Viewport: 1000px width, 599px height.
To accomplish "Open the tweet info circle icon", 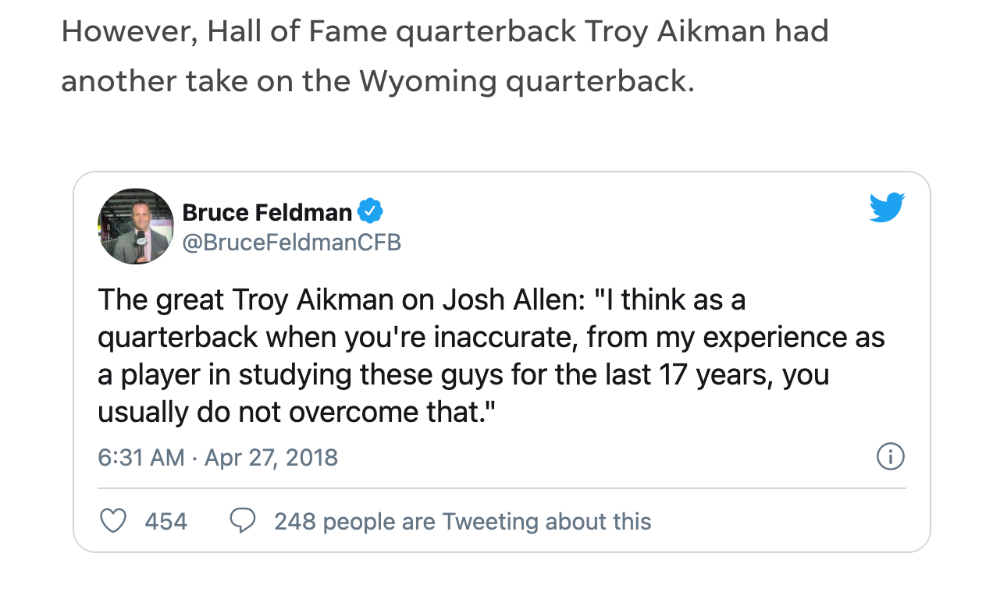I will (x=890, y=457).
